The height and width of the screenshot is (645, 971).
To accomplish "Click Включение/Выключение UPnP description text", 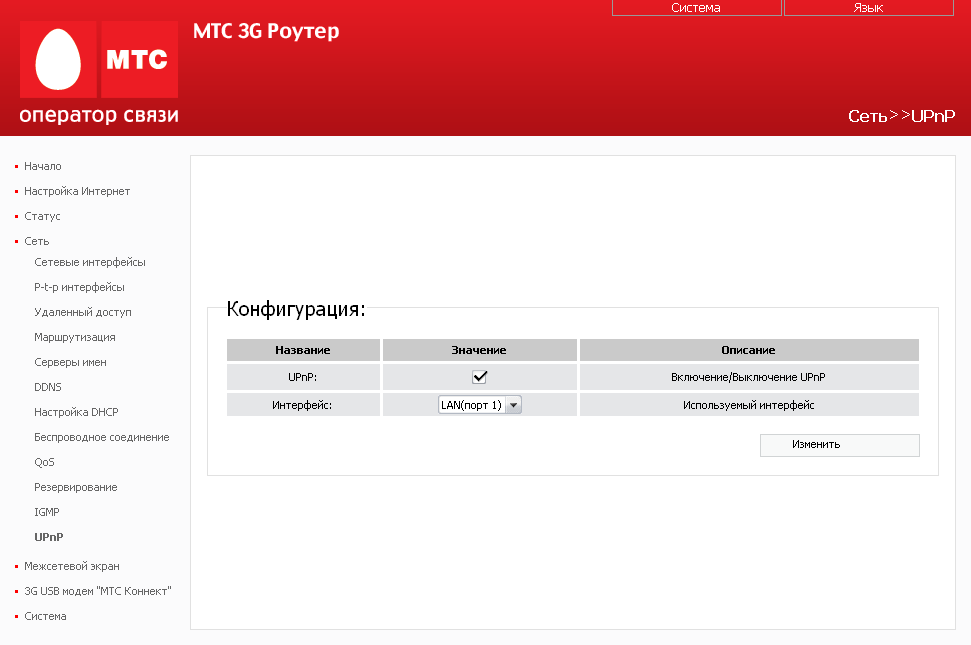I will click(748, 377).
